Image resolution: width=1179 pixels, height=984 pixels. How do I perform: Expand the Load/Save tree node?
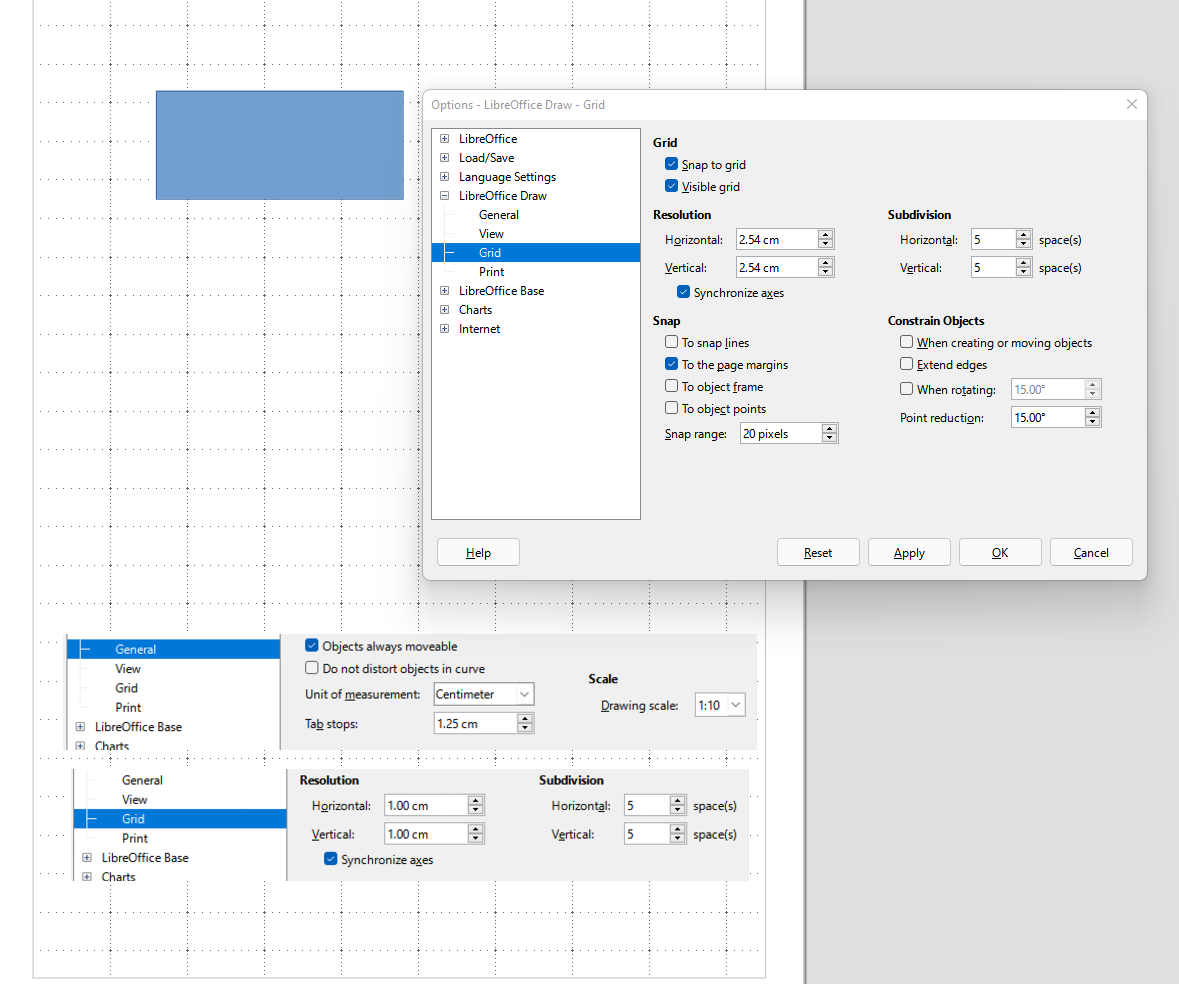pyautogui.click(x=444, y=158)
